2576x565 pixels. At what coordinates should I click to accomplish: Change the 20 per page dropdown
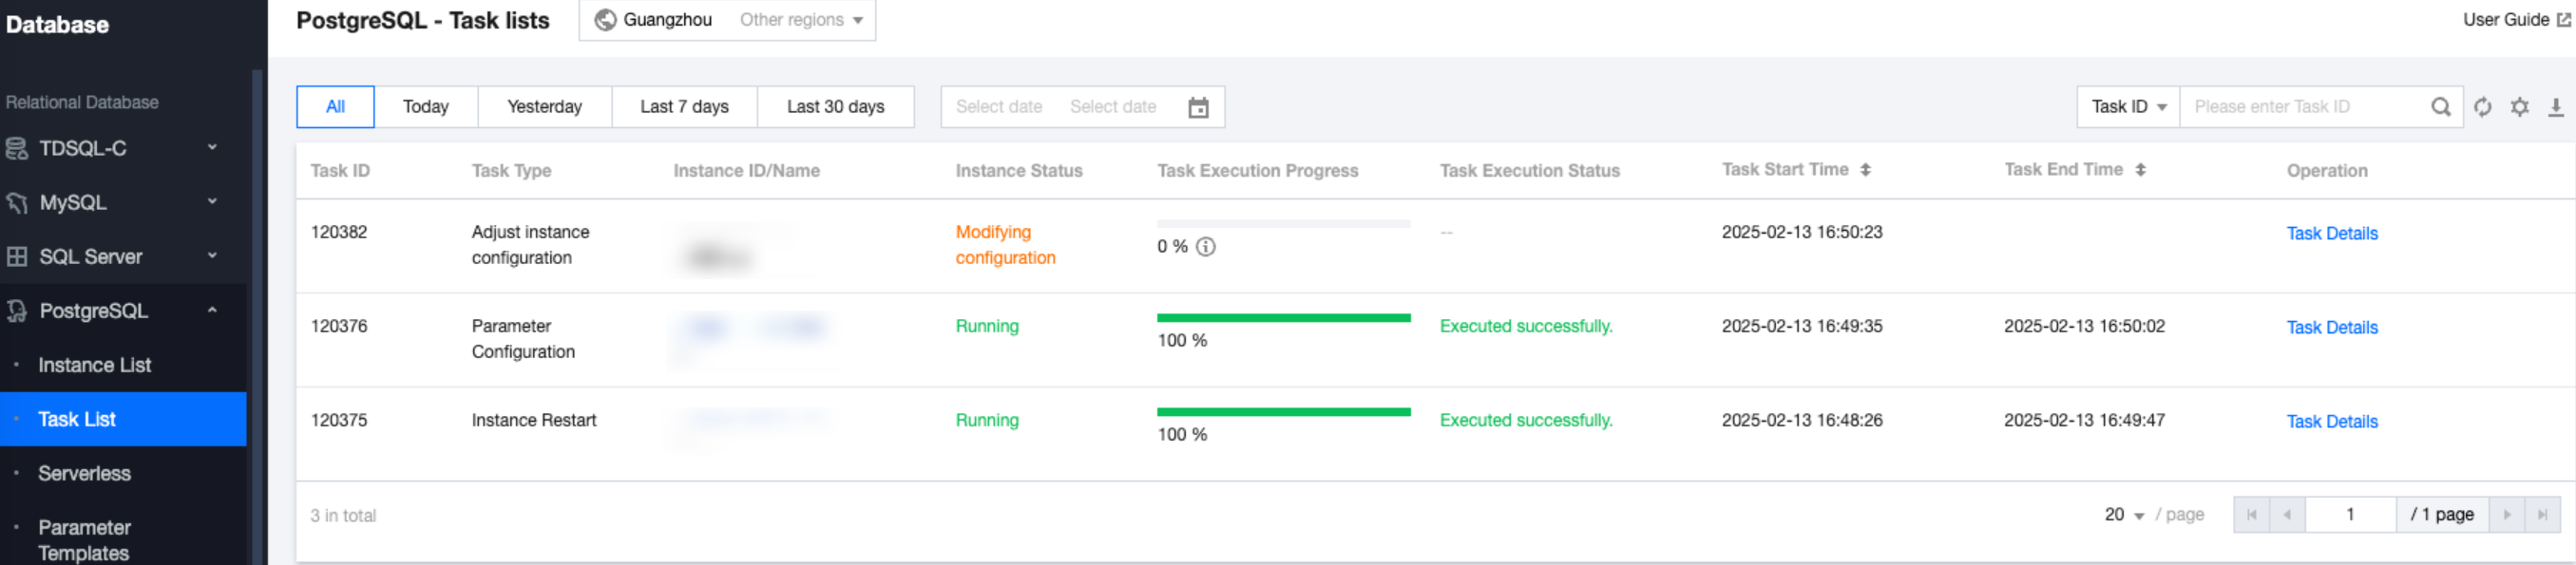click(x=2124, y=515)
